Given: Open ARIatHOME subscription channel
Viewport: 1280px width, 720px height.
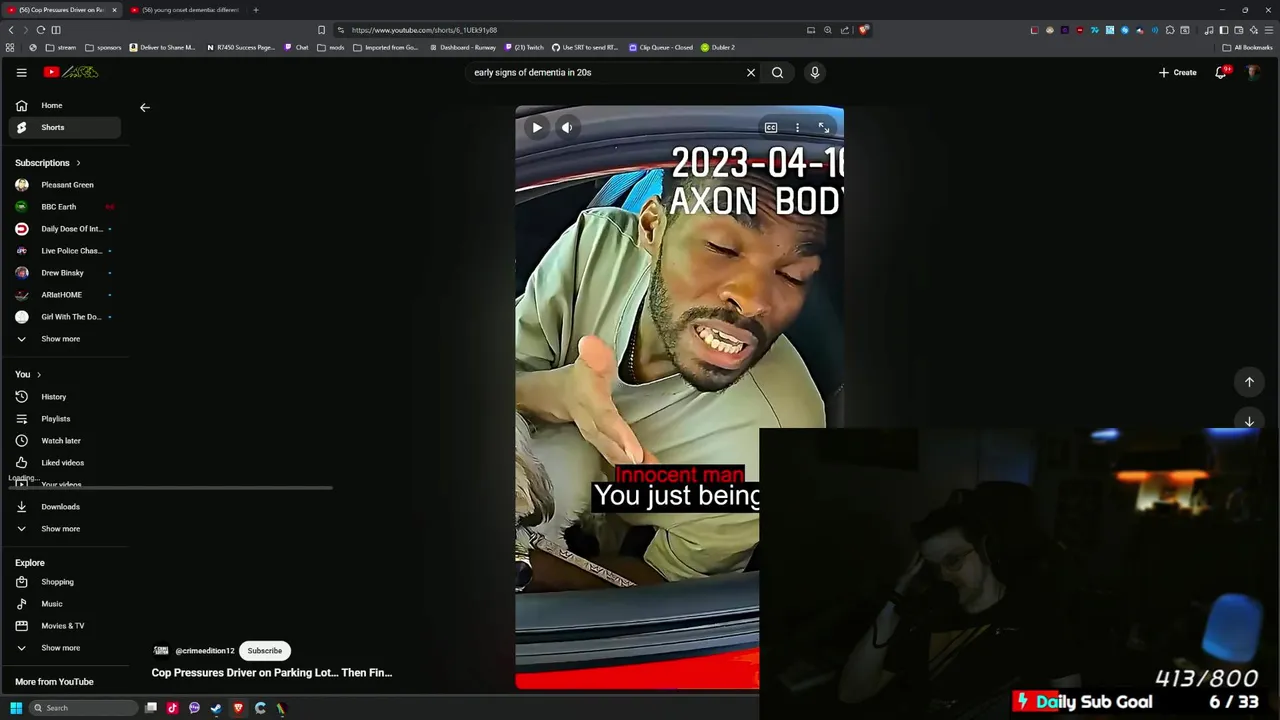Looking at the screenshot, I should coord(65,295).
